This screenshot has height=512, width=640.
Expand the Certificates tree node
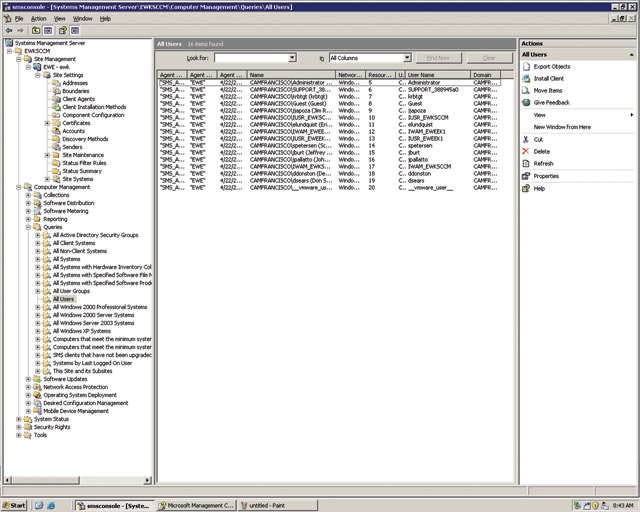47,123
